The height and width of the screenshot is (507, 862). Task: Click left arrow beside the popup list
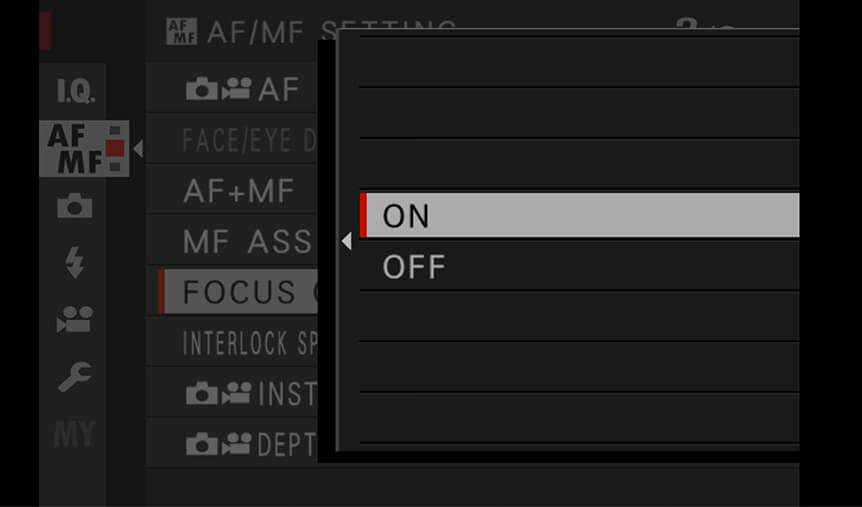(x=346, y=241)
